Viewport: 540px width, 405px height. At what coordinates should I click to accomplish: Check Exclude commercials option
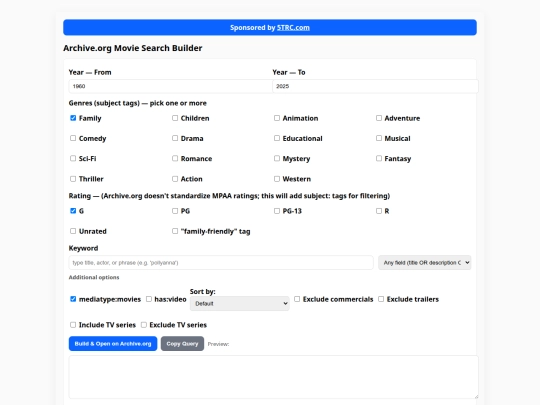[x=297, y=299]
